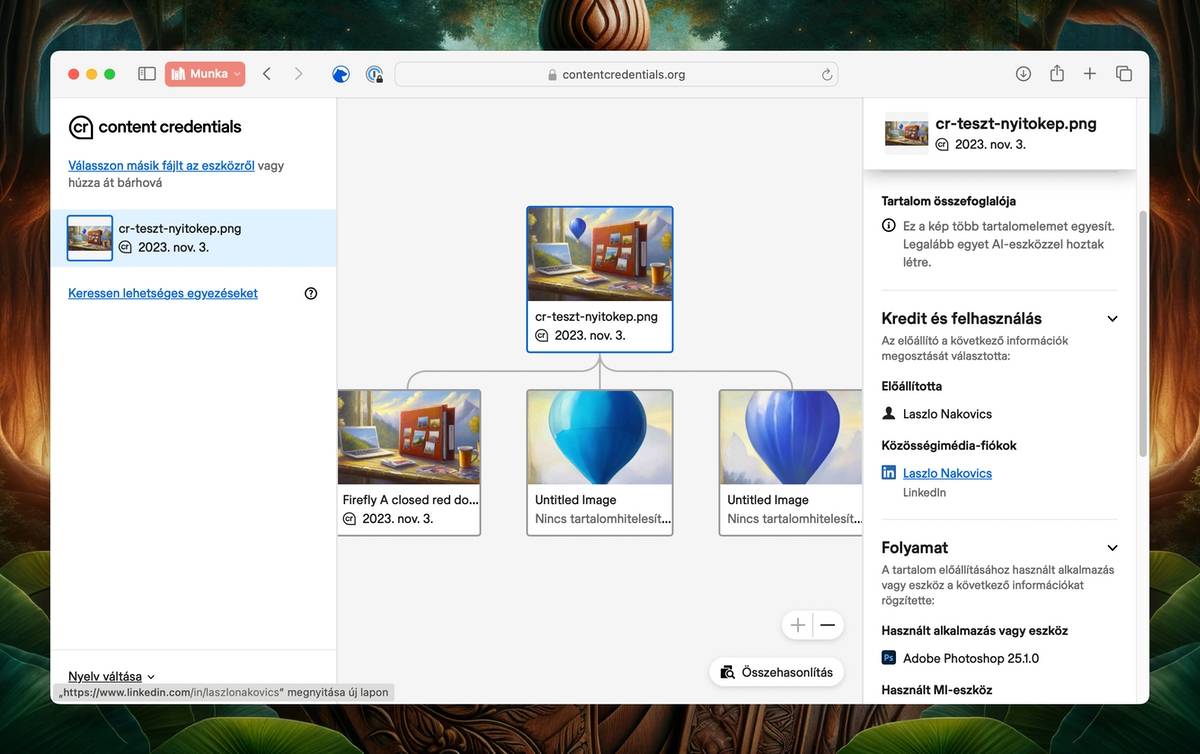
Task: Open the 'Nyelv váltása' language dropdown
Action: tap(112, 676)
